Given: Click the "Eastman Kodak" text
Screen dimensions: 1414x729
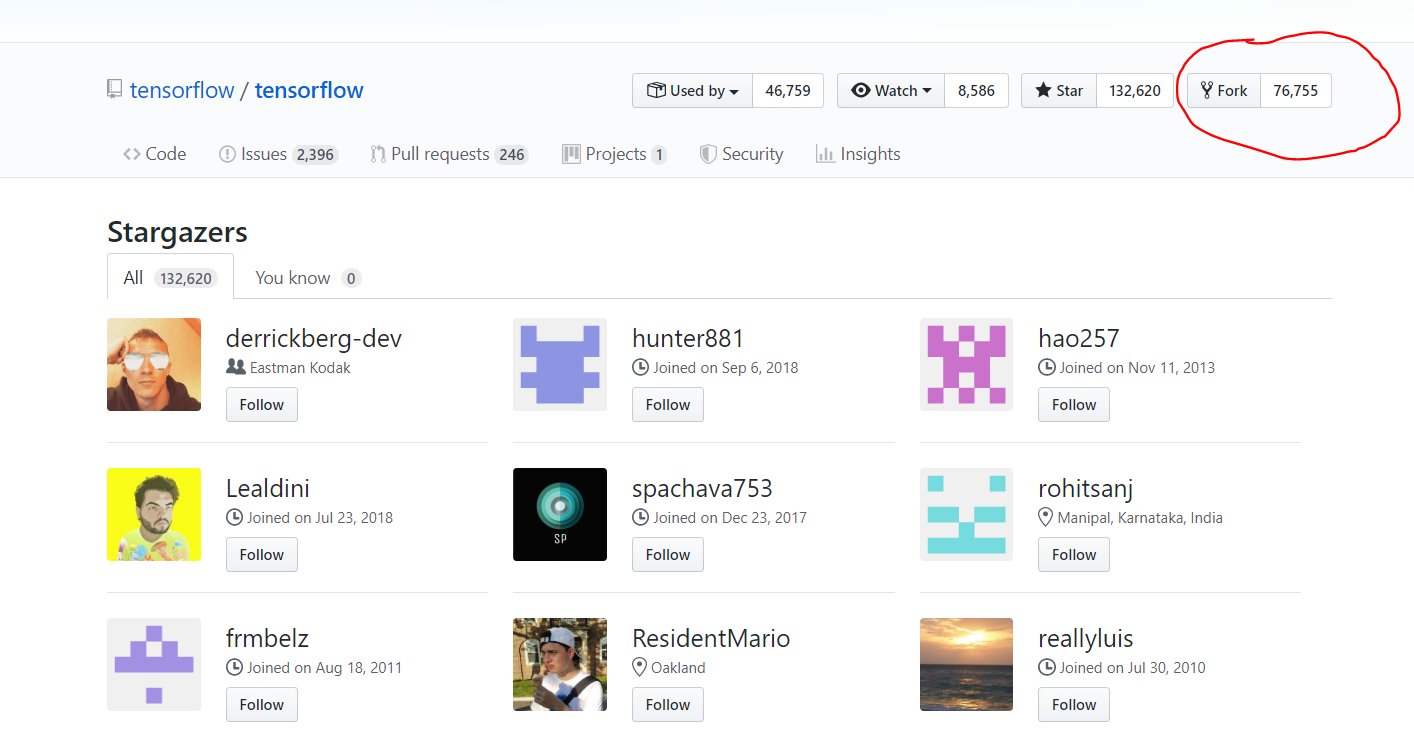Looking at the screenshot, I should [300, 367].
